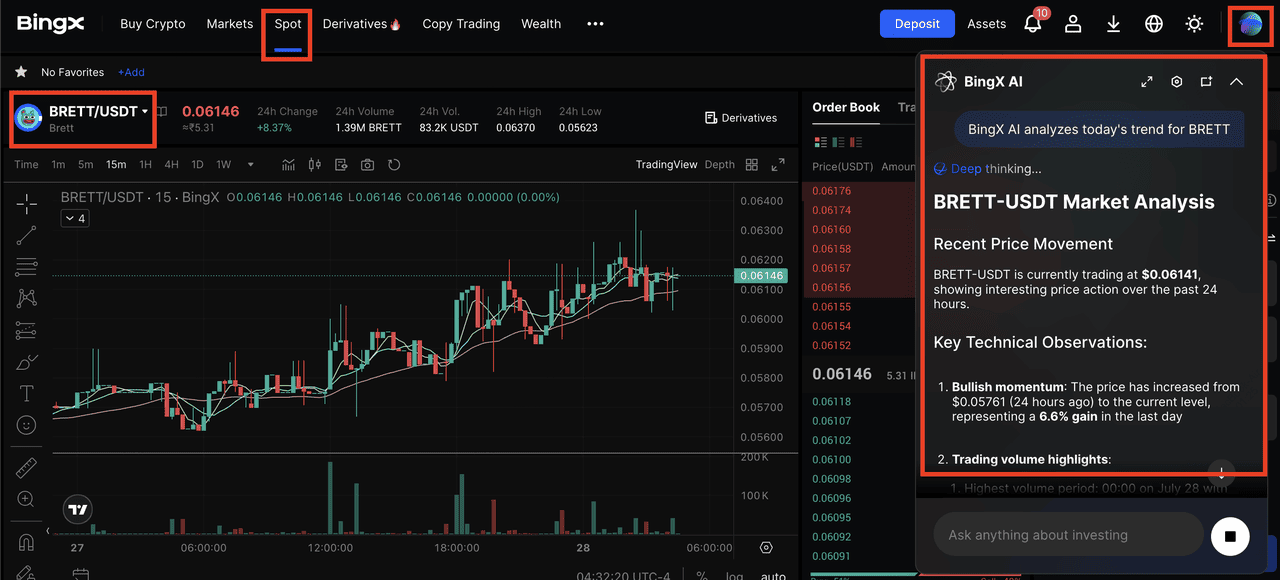Open the language globe icon
1280x580 pixels.
(x=1154, y=24)
